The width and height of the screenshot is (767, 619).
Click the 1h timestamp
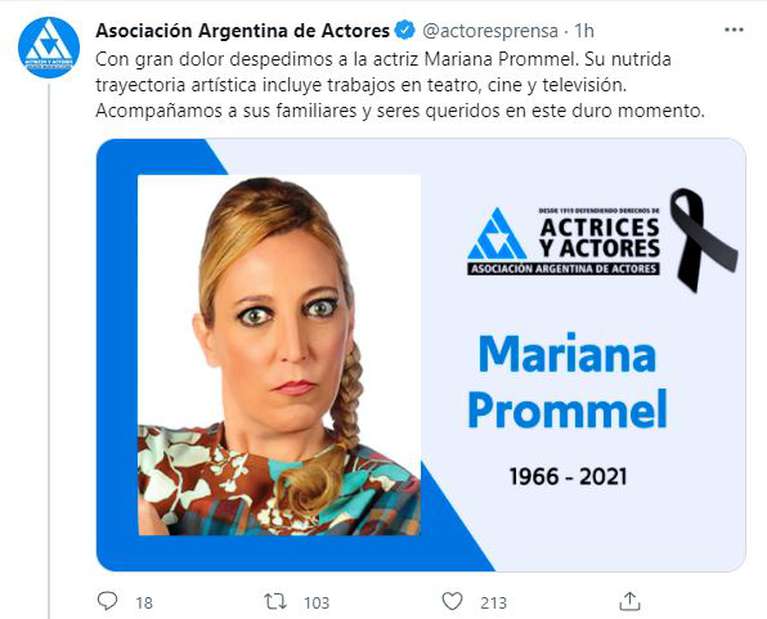tap(584, 31)
